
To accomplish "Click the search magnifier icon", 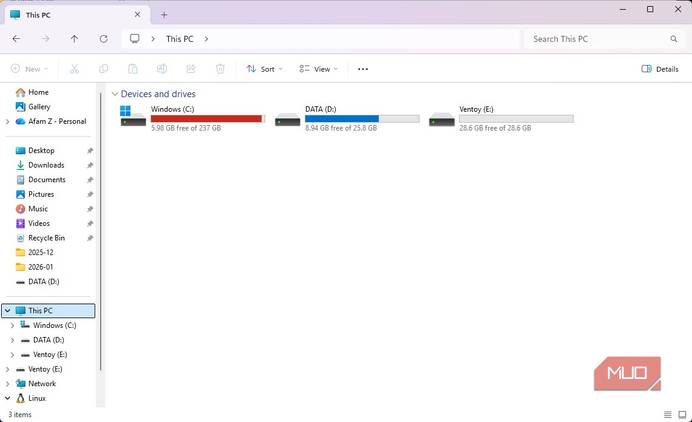I will point(673,39).
